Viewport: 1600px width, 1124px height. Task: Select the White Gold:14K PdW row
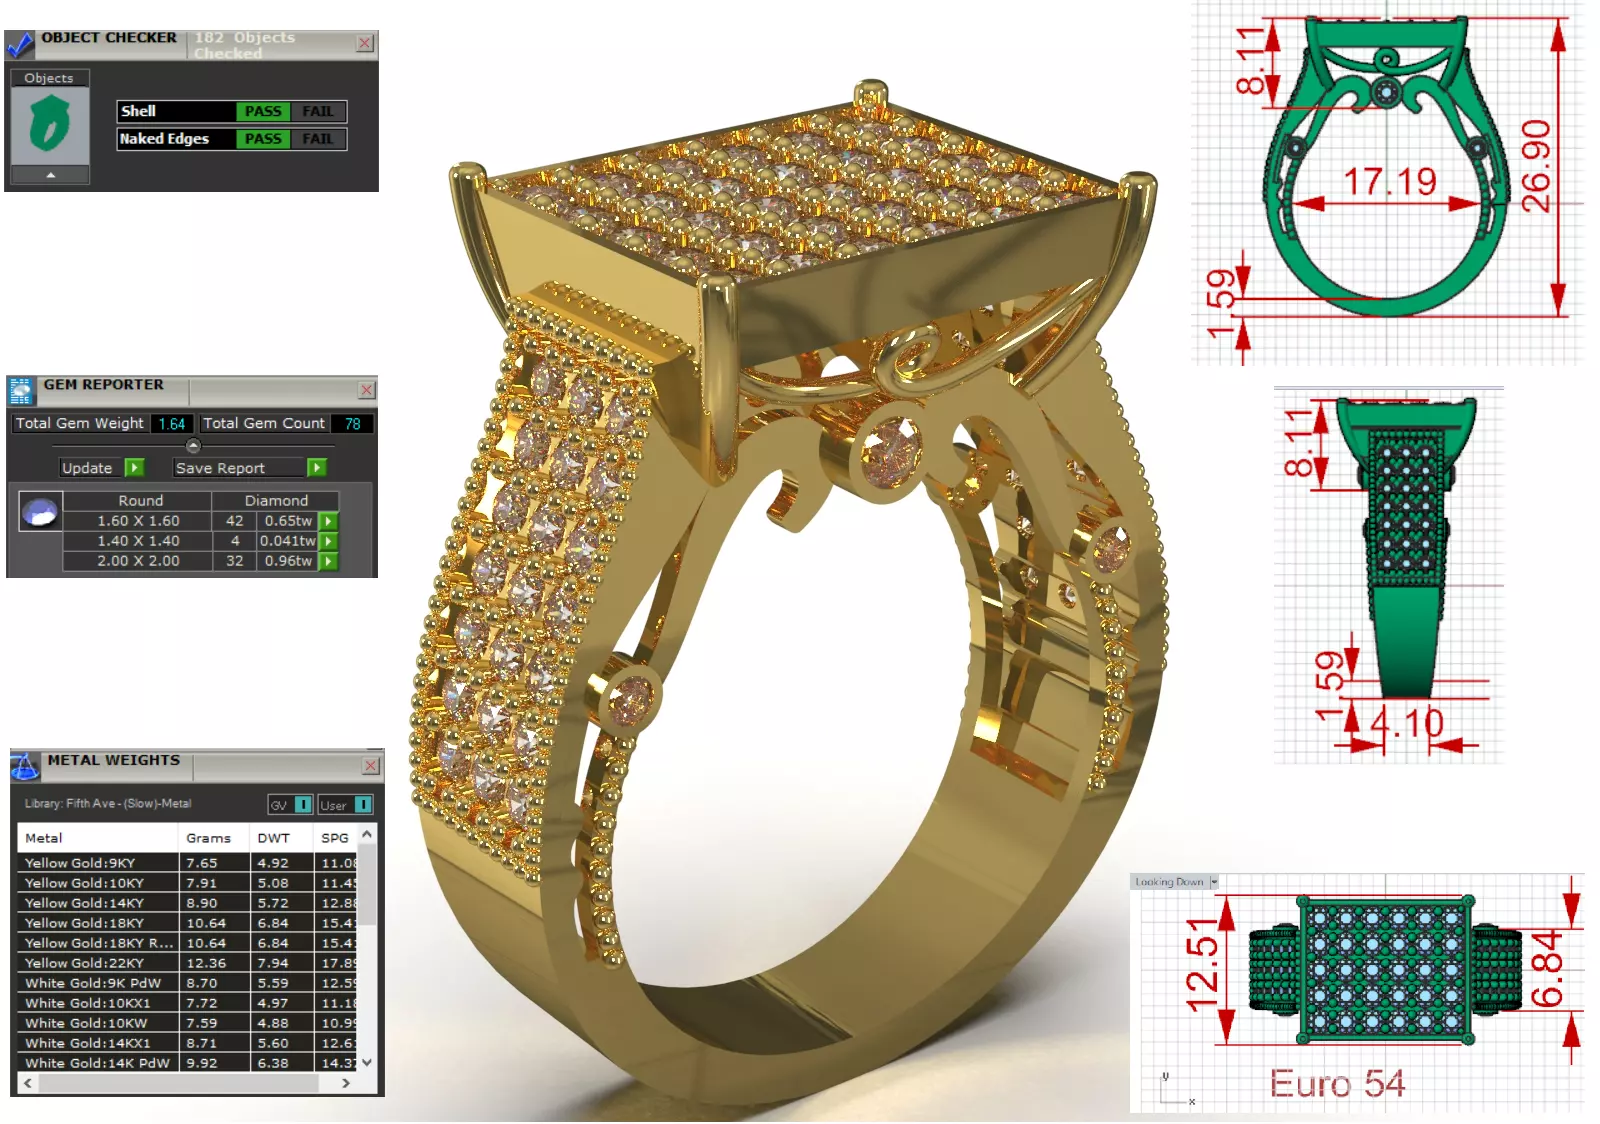click(187, 1063)
